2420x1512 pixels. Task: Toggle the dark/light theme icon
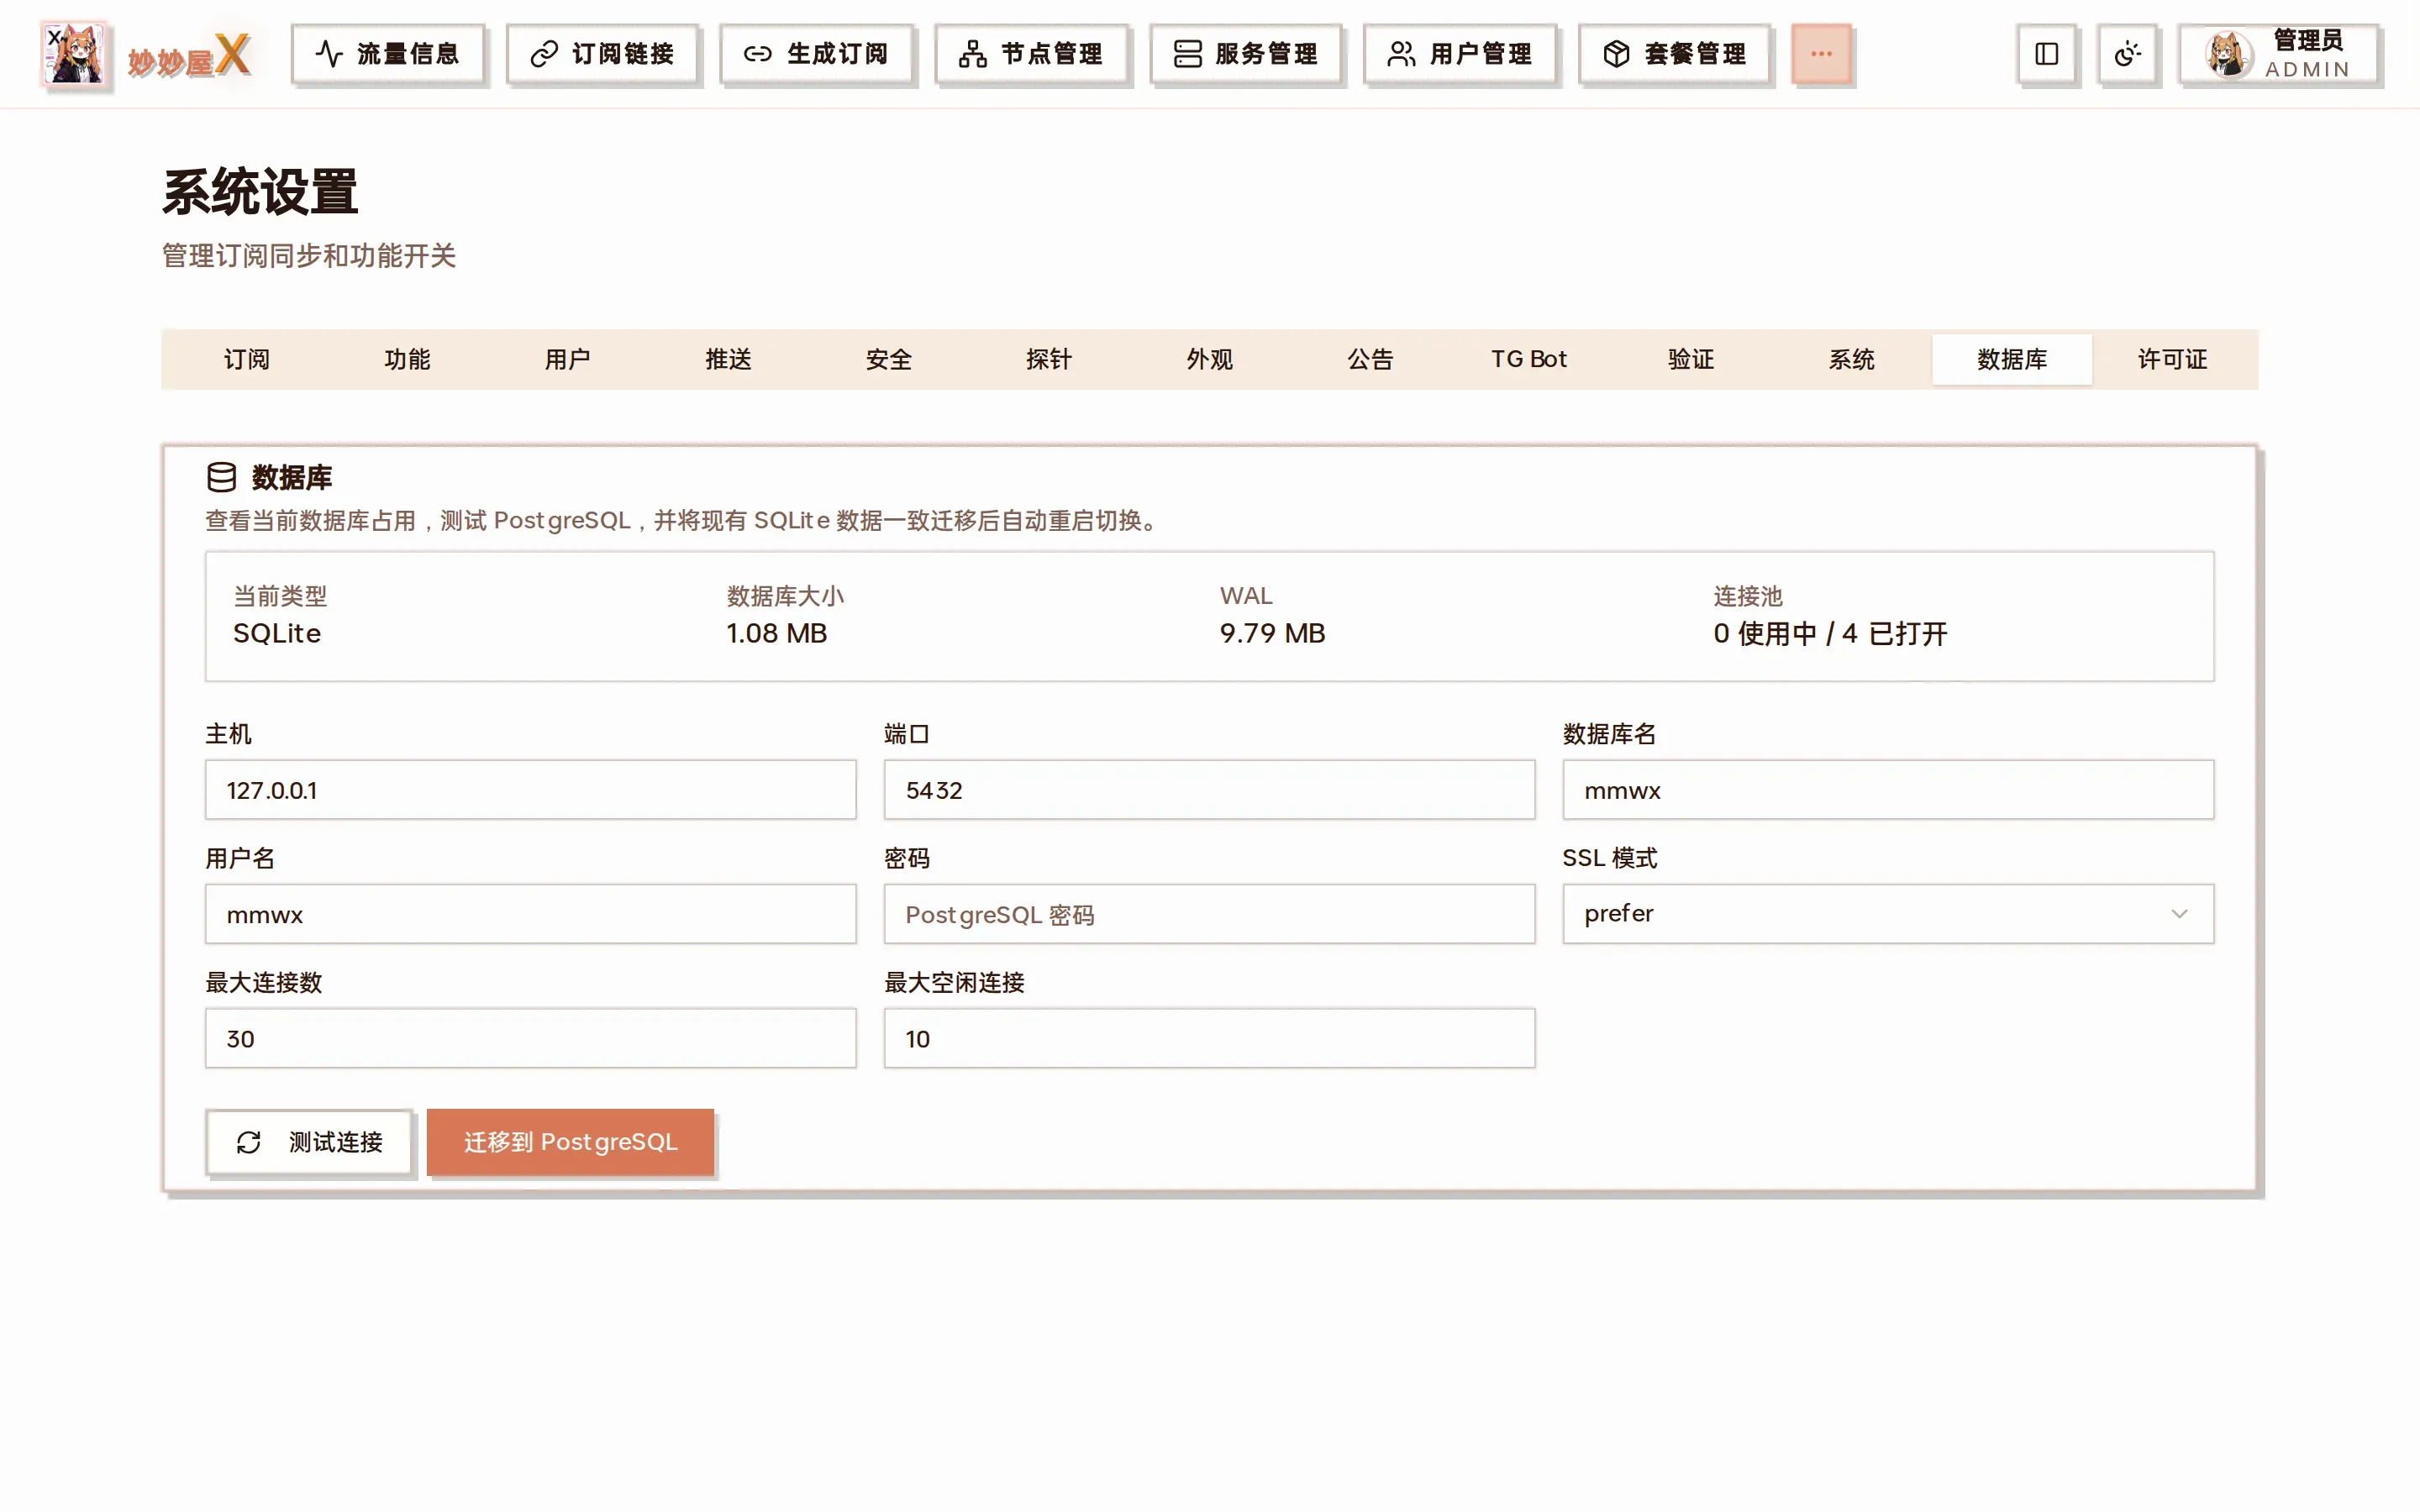pyautogui.click(x=2127, y=54)
